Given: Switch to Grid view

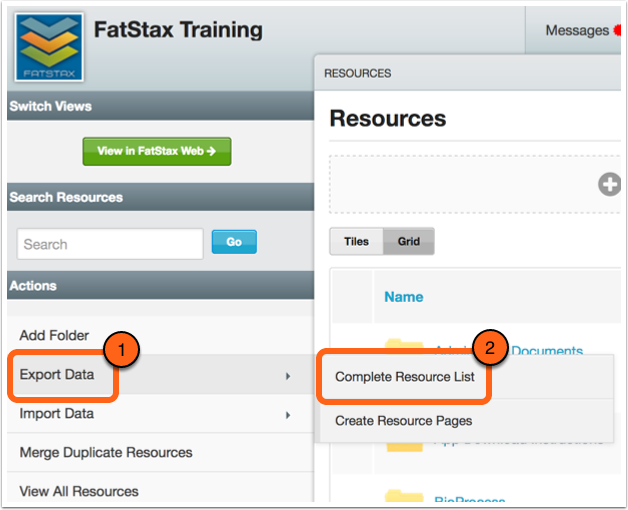Looking at the screenshot, I should coord(409,241).
